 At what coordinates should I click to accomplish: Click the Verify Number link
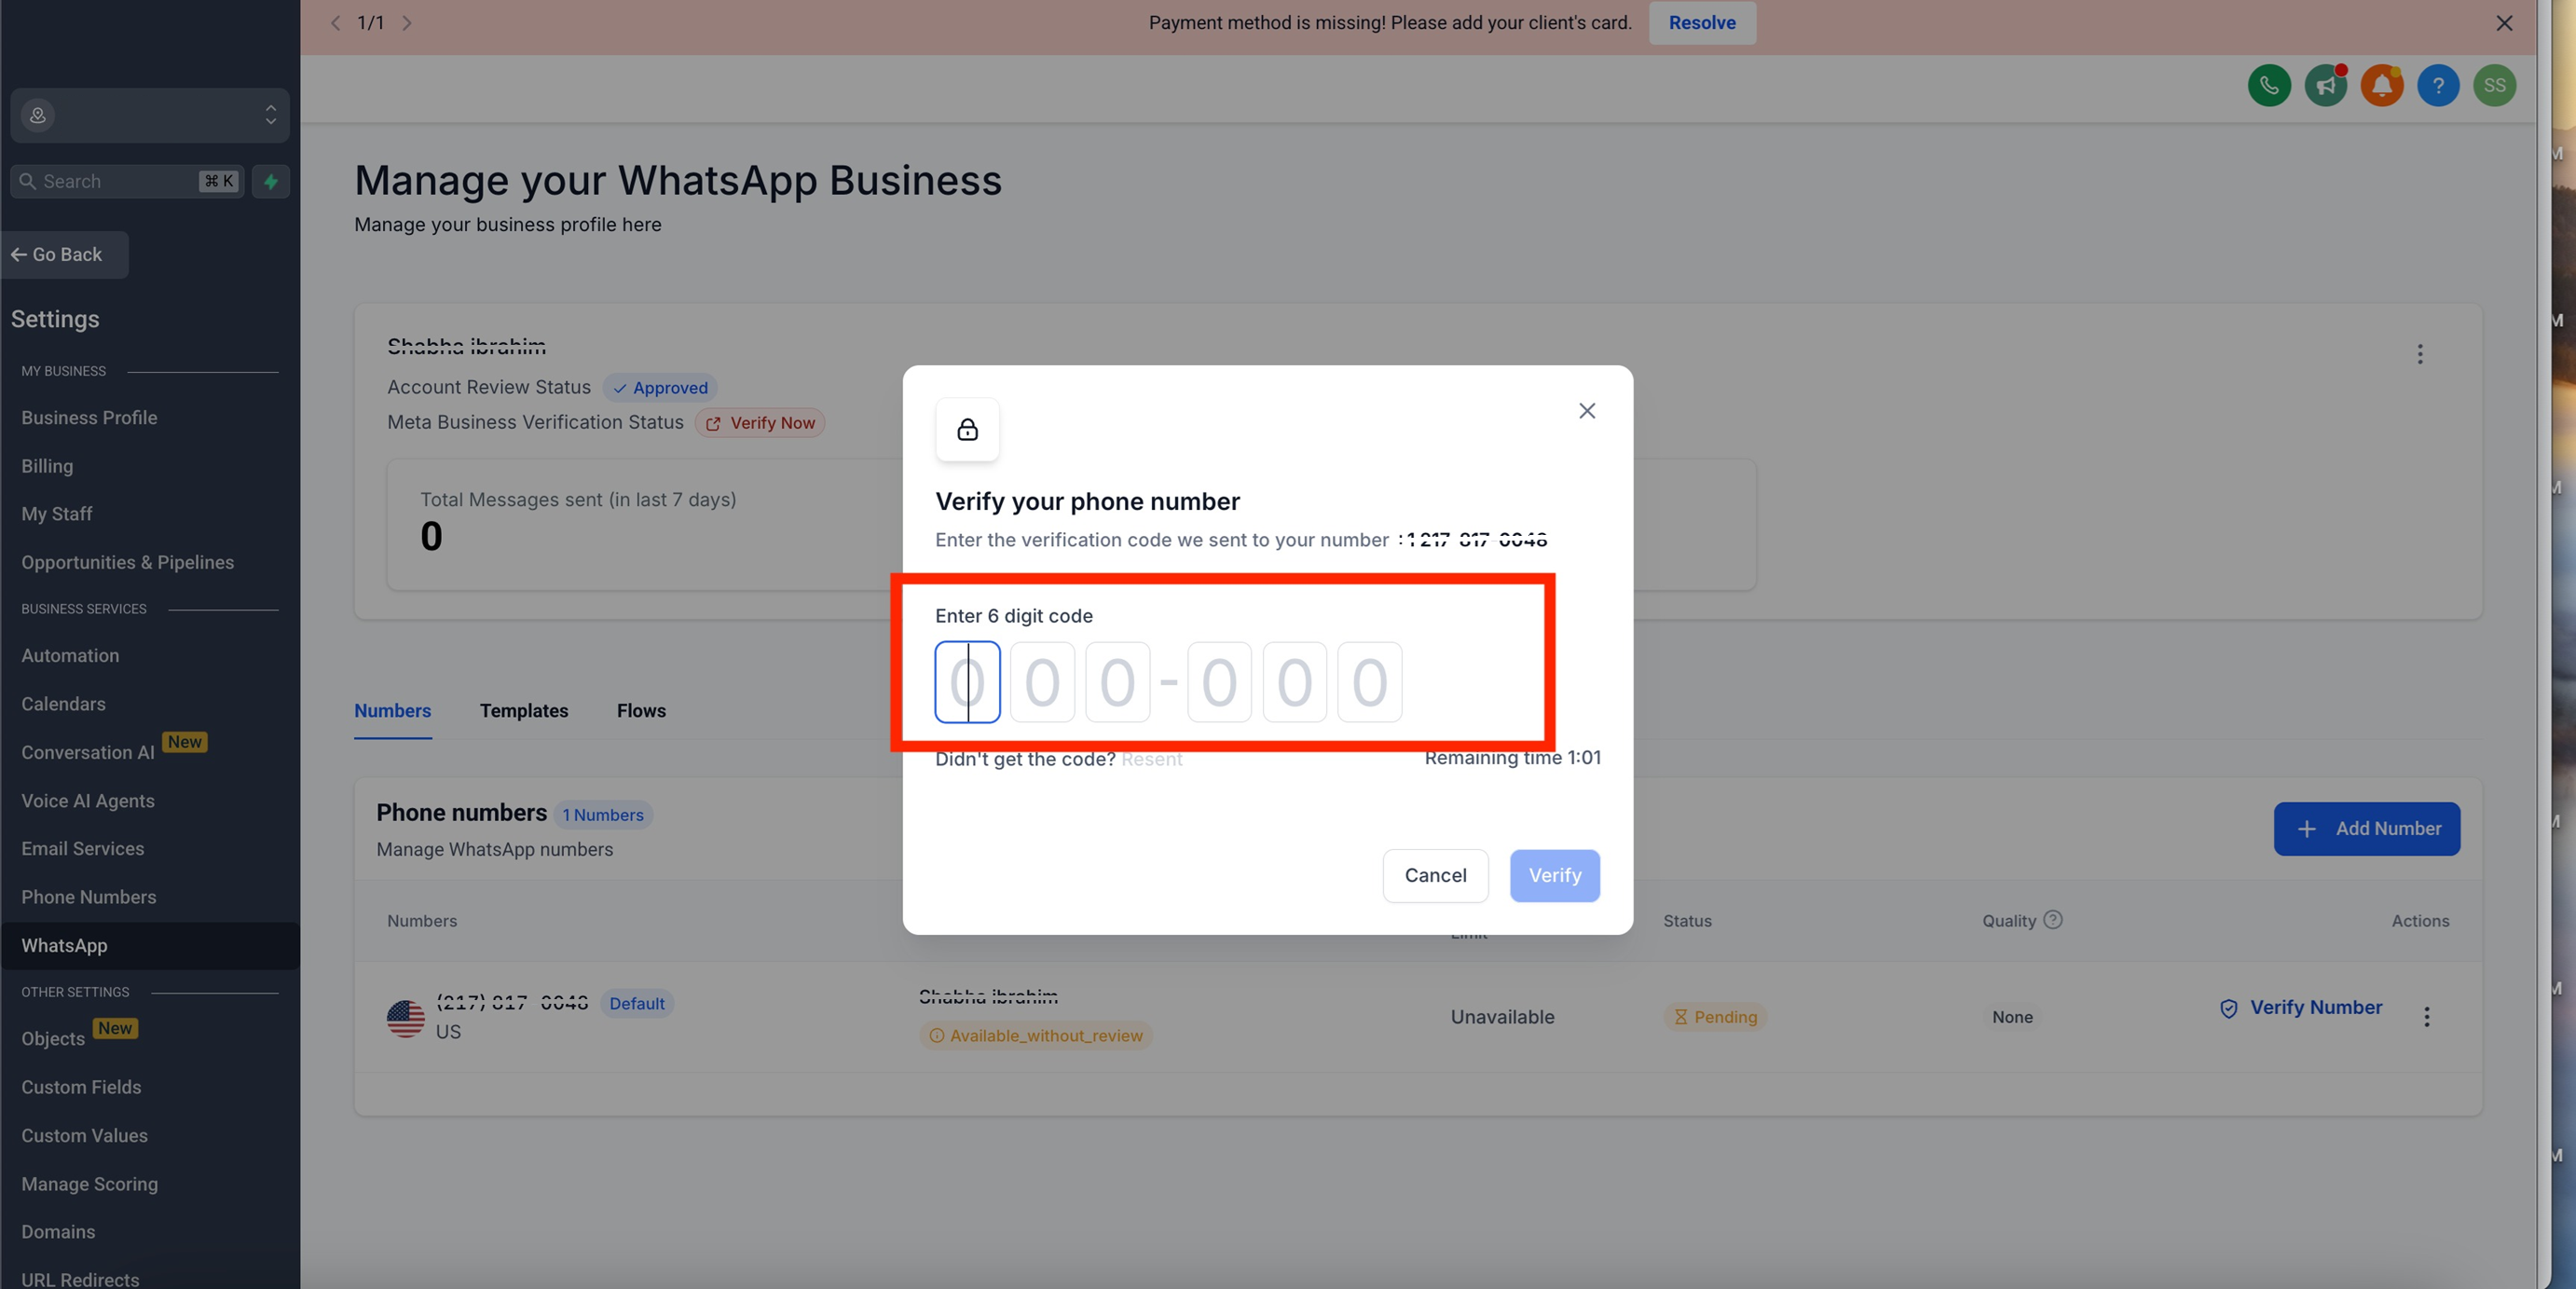(2315, 1007)
